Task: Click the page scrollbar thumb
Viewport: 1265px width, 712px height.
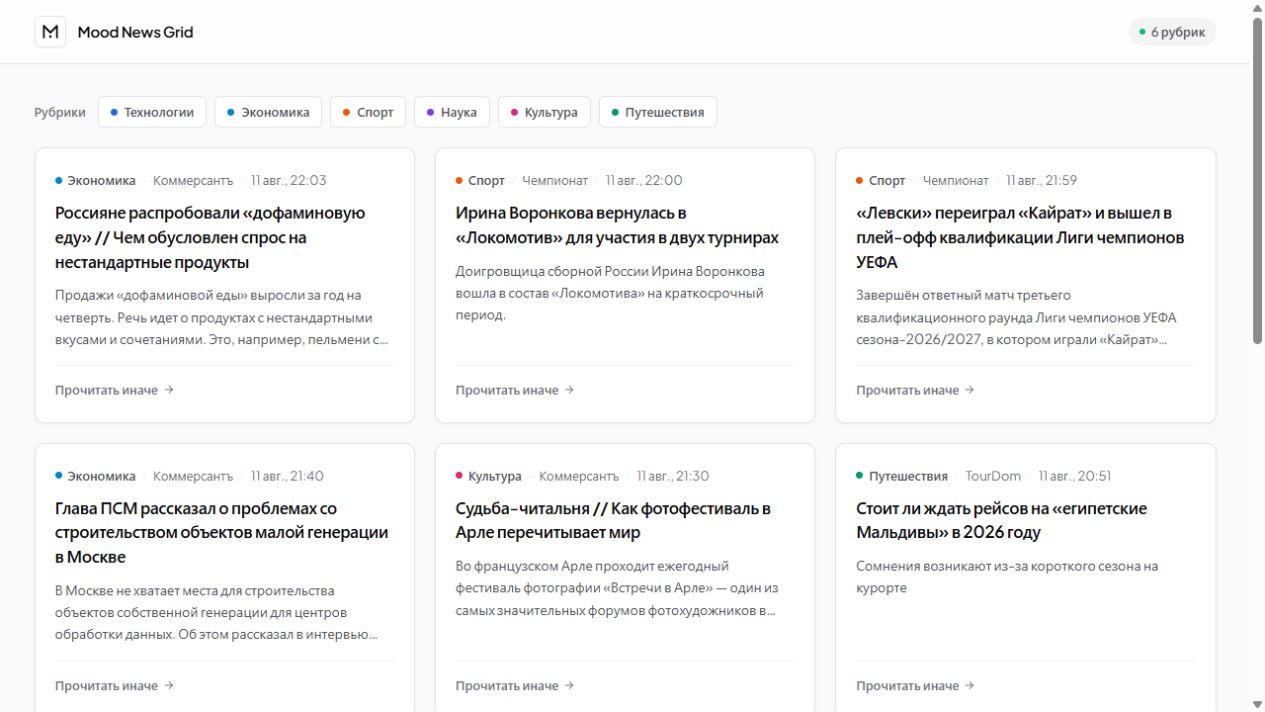Action: pyautogui.click(x=1258, y=180)
